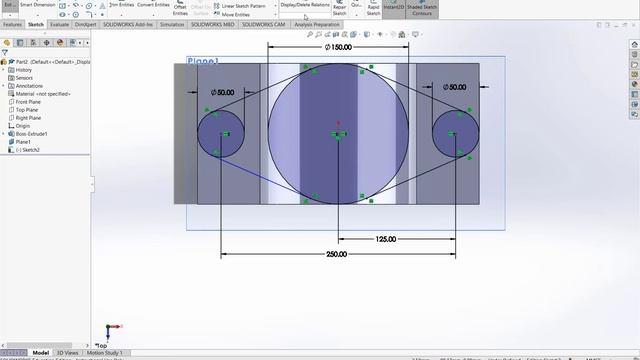This screenshot has height=360, width=640.
Task: Open Motion Study 1 tab
Action: tap(104, 353)
